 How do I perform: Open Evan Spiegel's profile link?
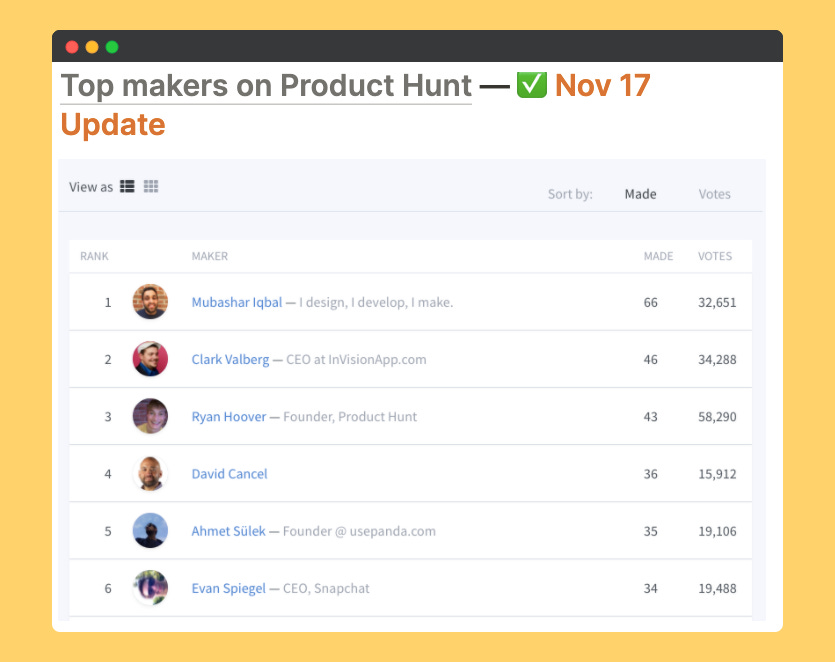[x=228, y=588]
